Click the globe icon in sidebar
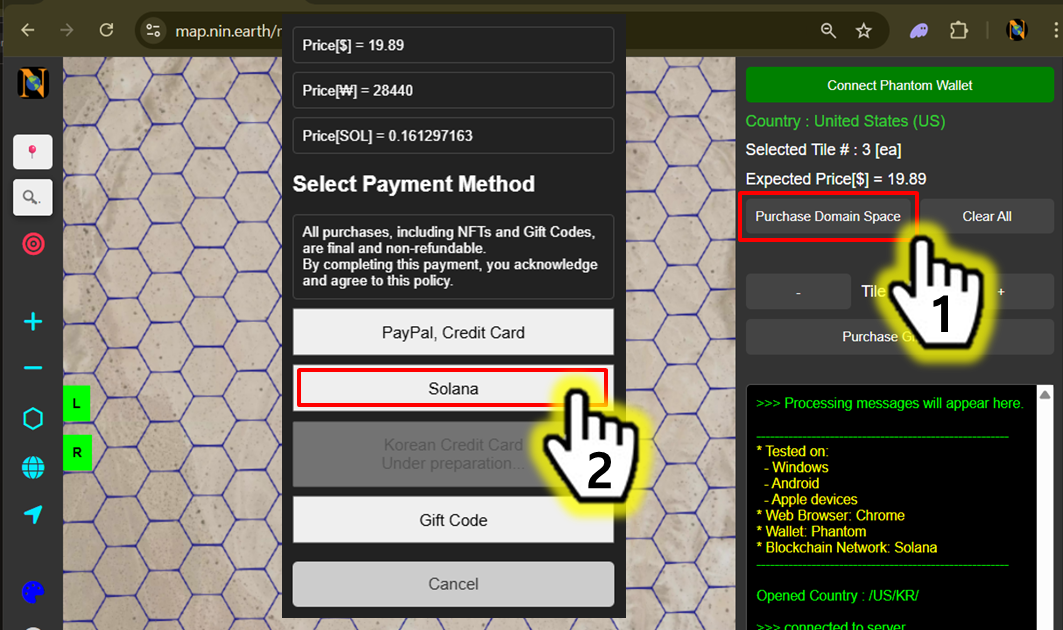The height and width of the screenshot is (630, 1063). coord(33,467)
